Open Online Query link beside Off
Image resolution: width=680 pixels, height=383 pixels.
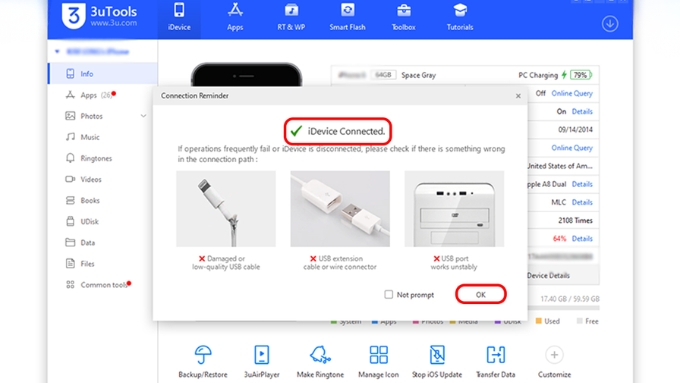[572, 93]
